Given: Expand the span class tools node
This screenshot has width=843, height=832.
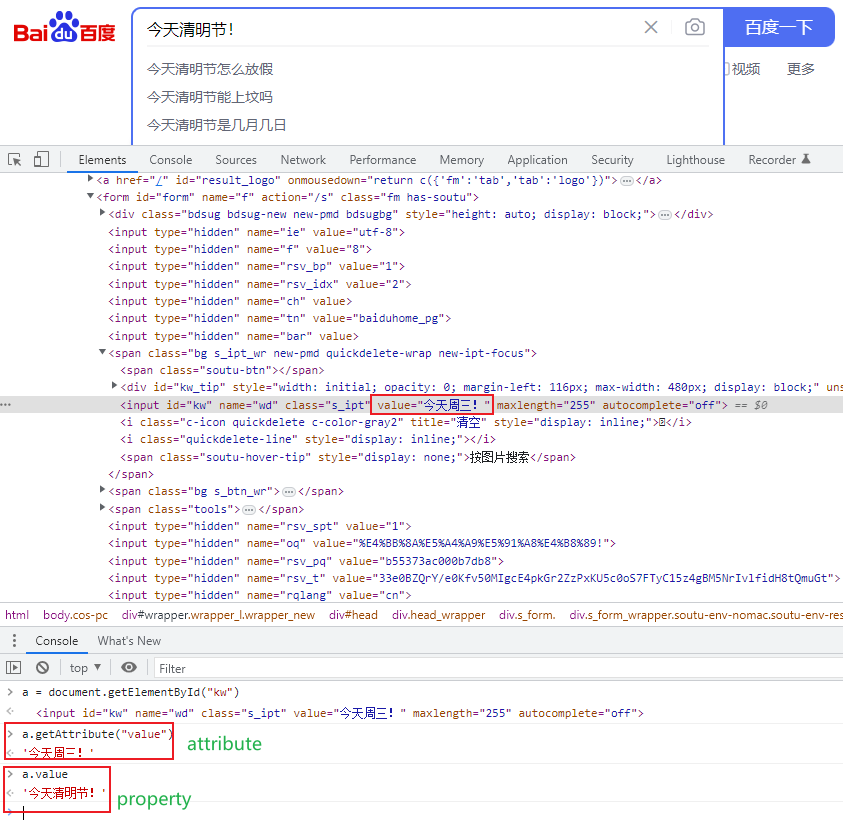Looking at the screenshot, I should coord(102,508).
